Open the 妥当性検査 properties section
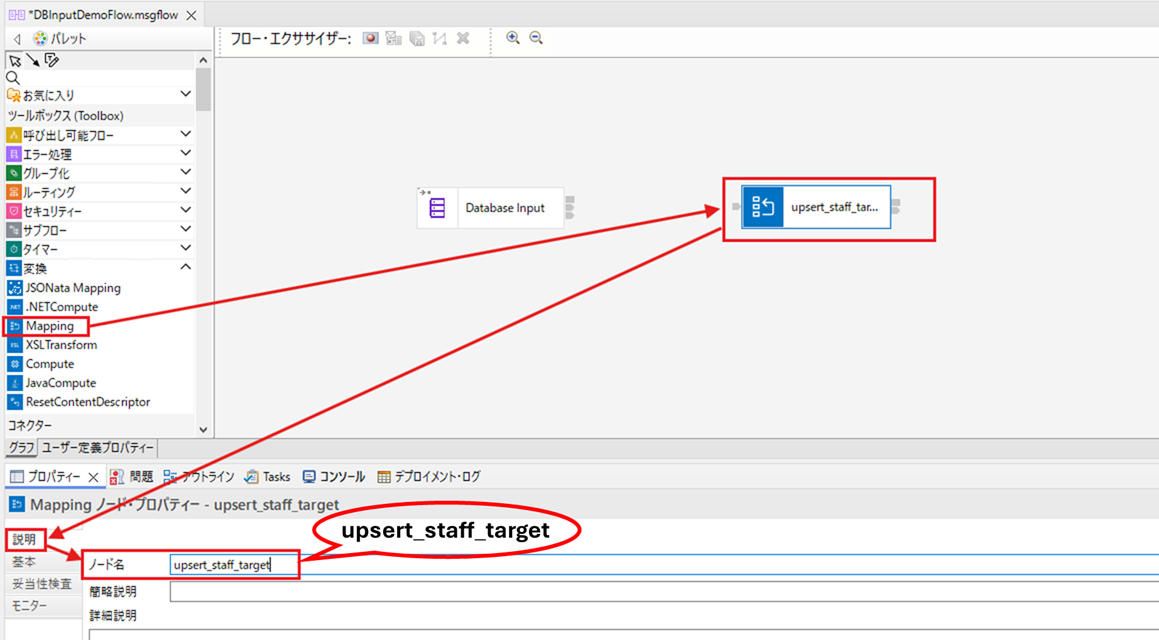Image resolution: width=1159 pixels, height=640 pixels. [42, 584]
